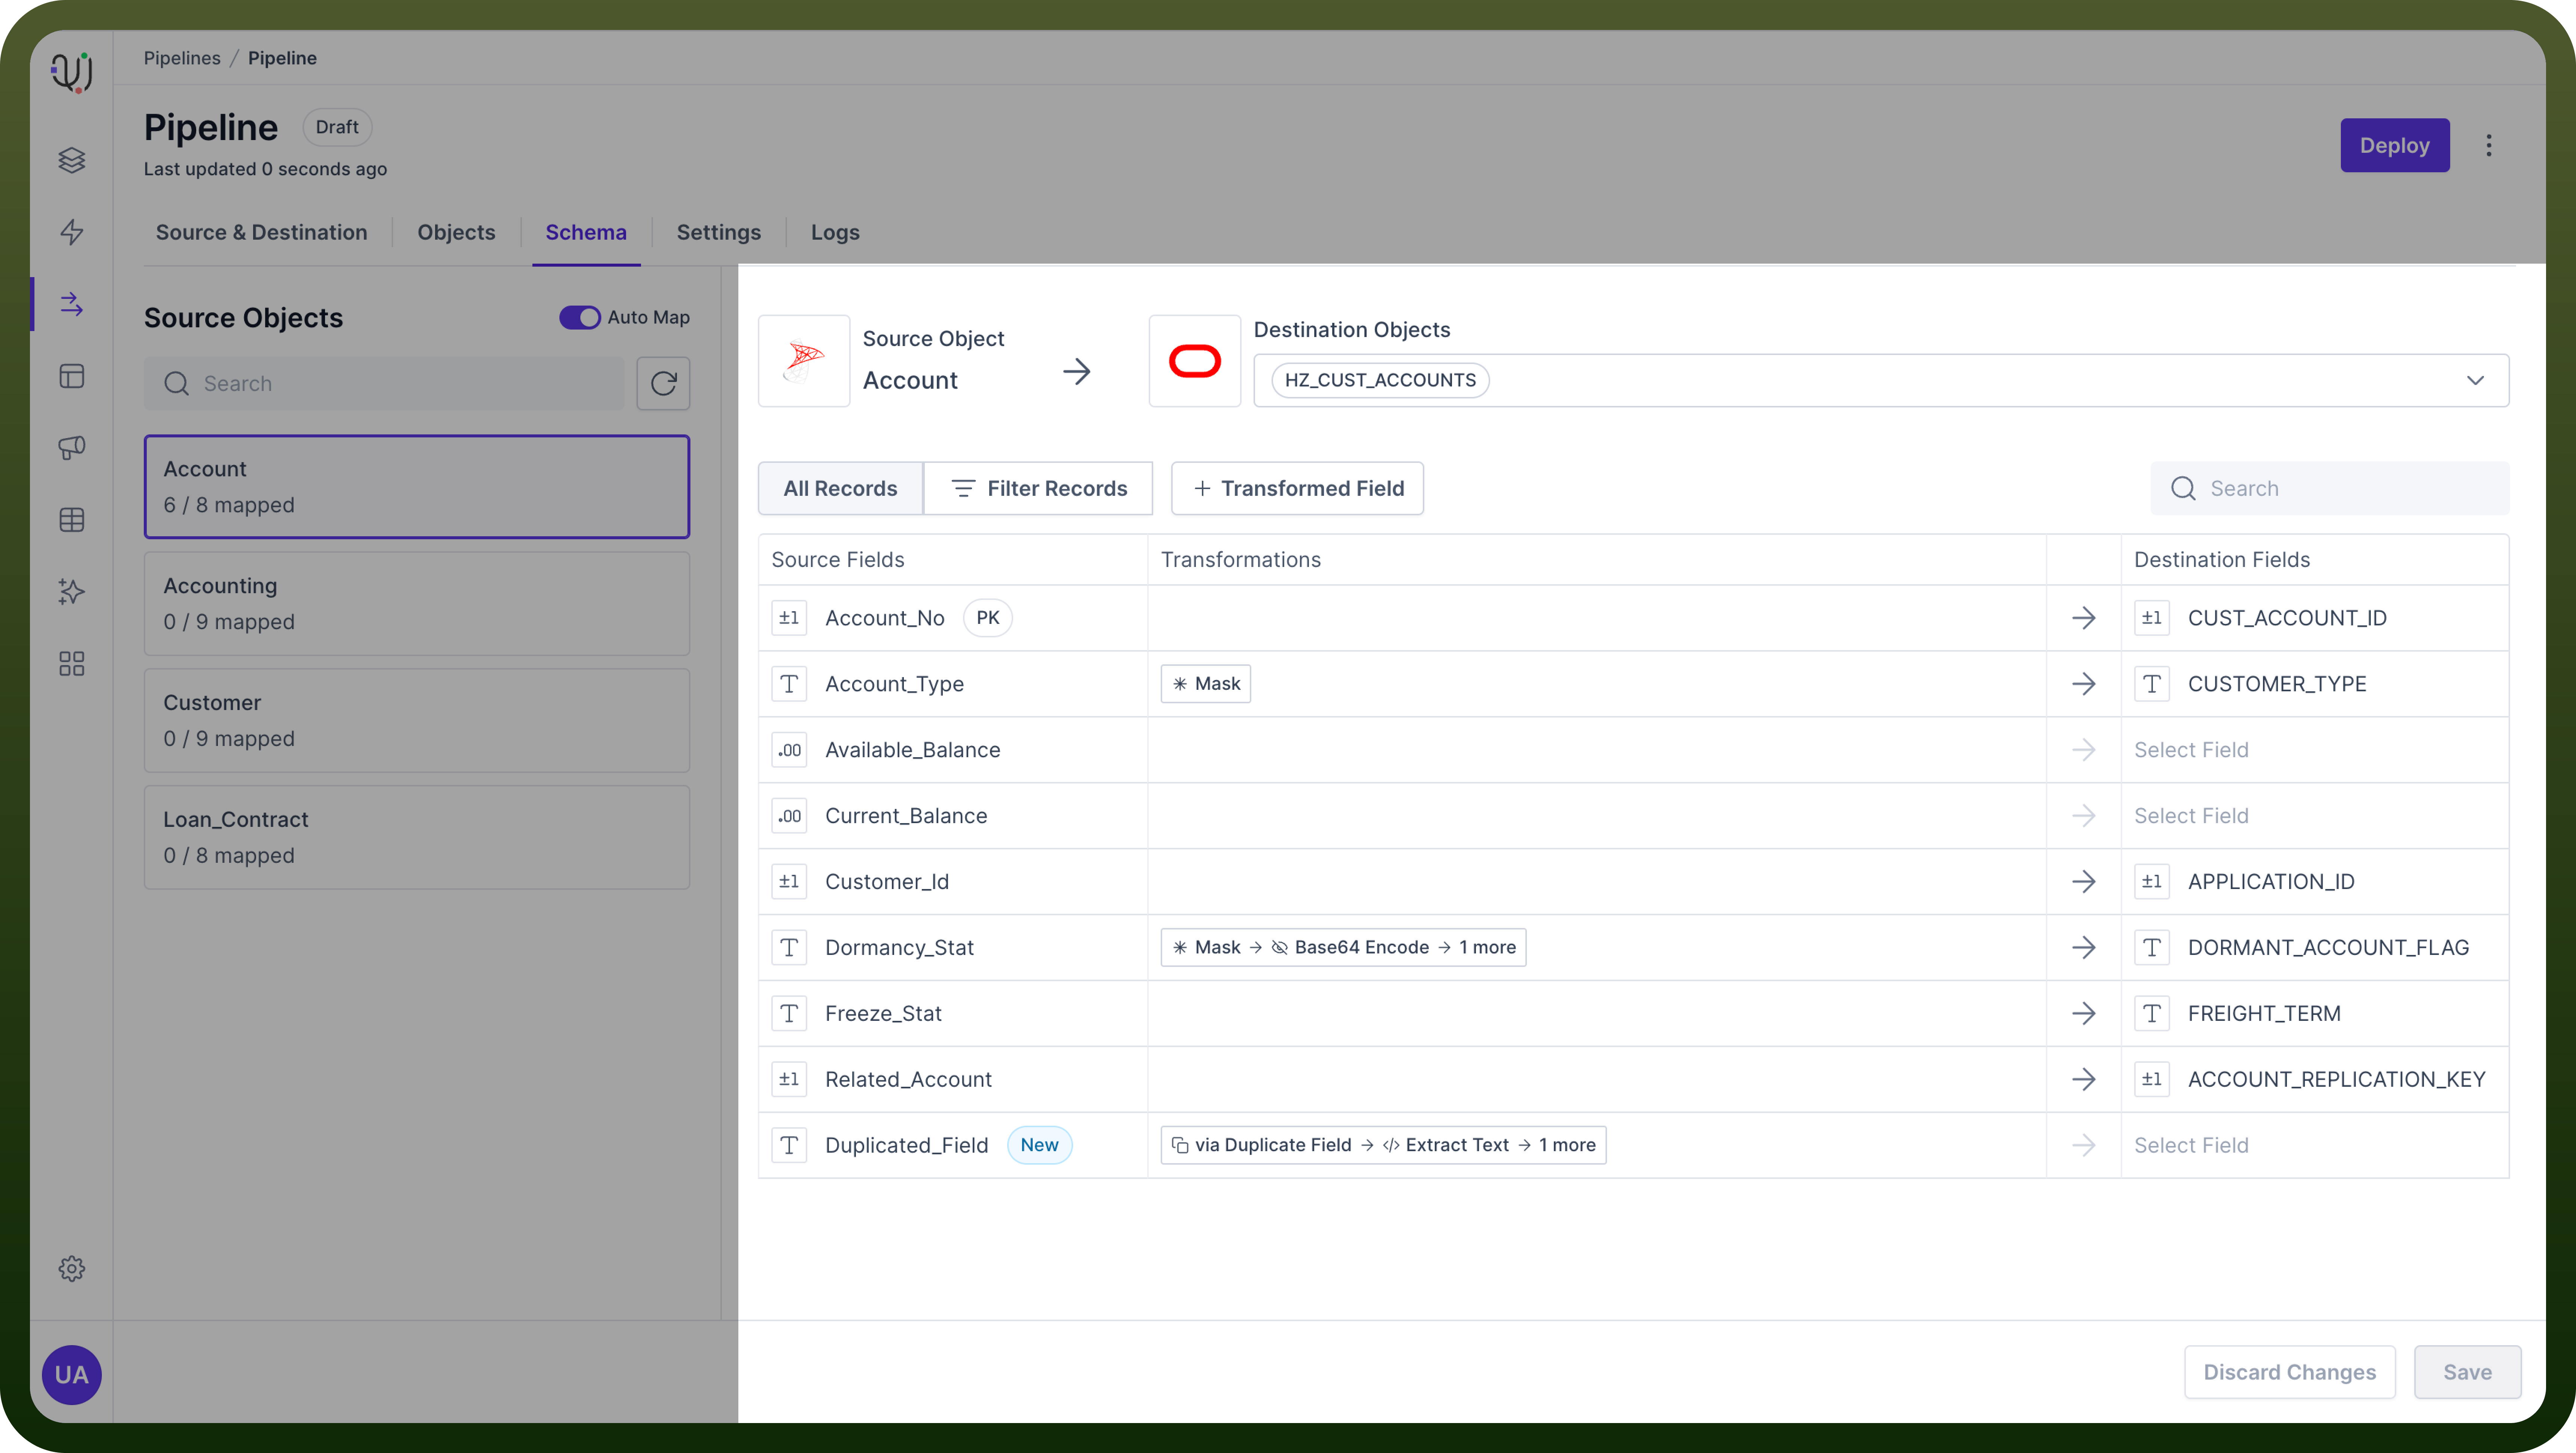This screenshot has height=1453, width=2576.
Task: Open Duplicated_Field transformation chain
Action: point(1383,1146)
